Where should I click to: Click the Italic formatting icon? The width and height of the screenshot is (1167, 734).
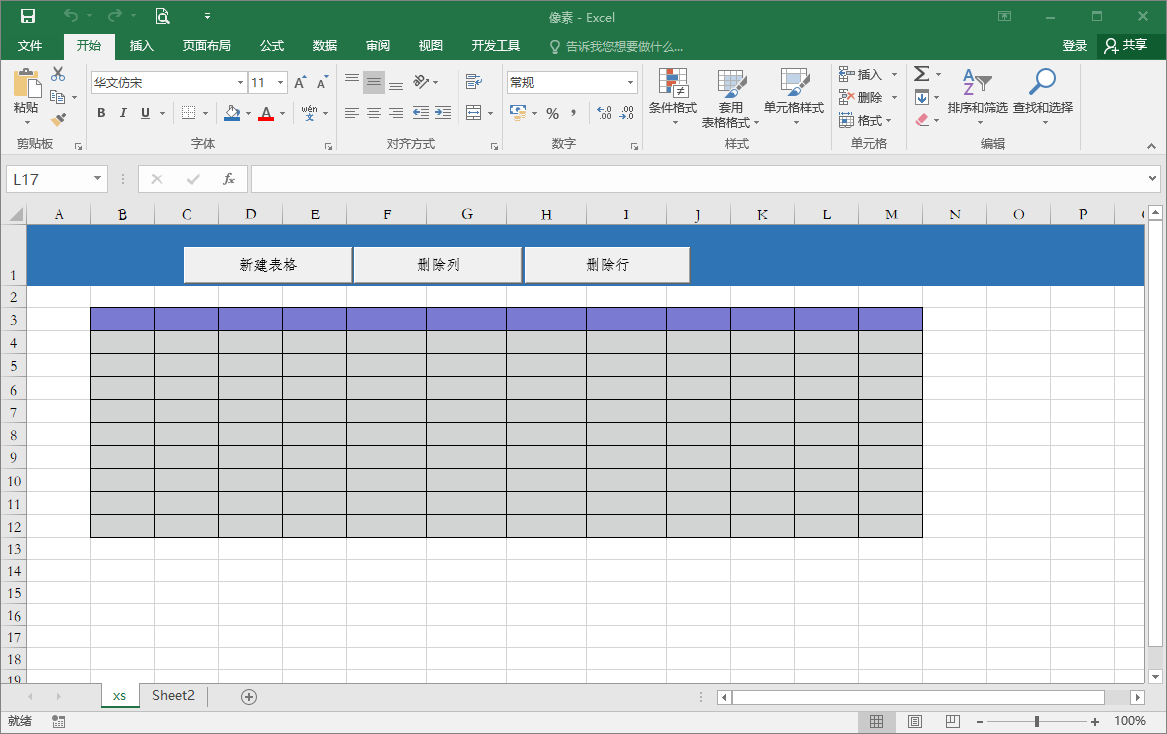(x=122, y=113)
